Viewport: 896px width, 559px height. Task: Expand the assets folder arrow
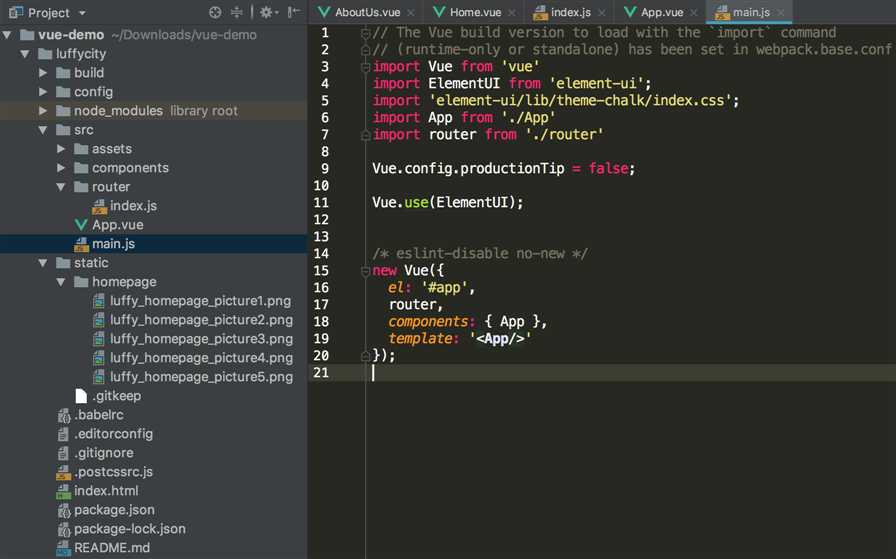(x=61, y=149)
